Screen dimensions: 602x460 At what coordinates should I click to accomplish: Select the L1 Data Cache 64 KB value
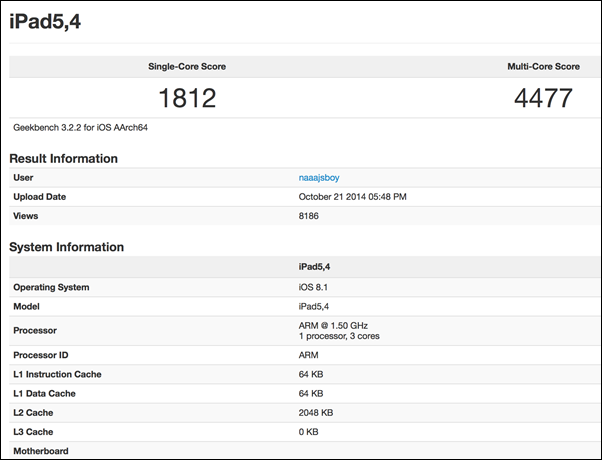[x=311, y=394]
